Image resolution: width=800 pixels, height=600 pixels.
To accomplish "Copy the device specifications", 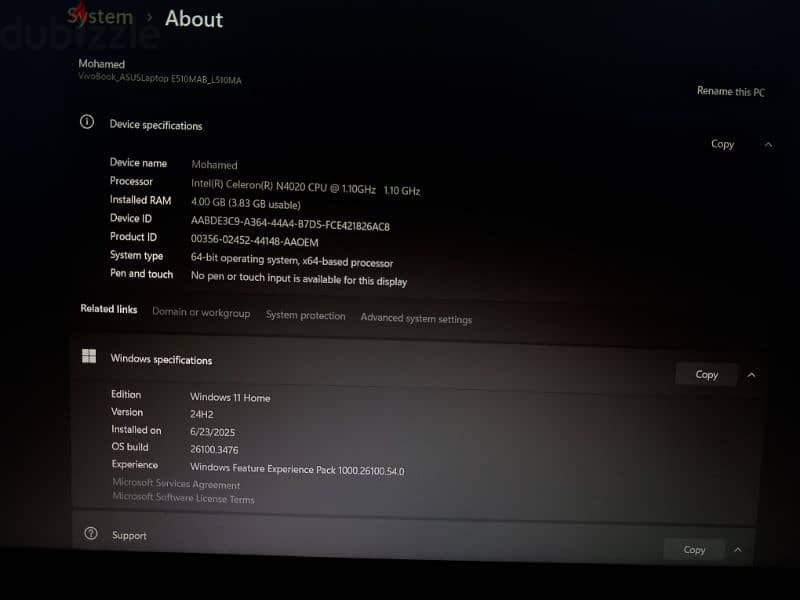I will point(722,144).
